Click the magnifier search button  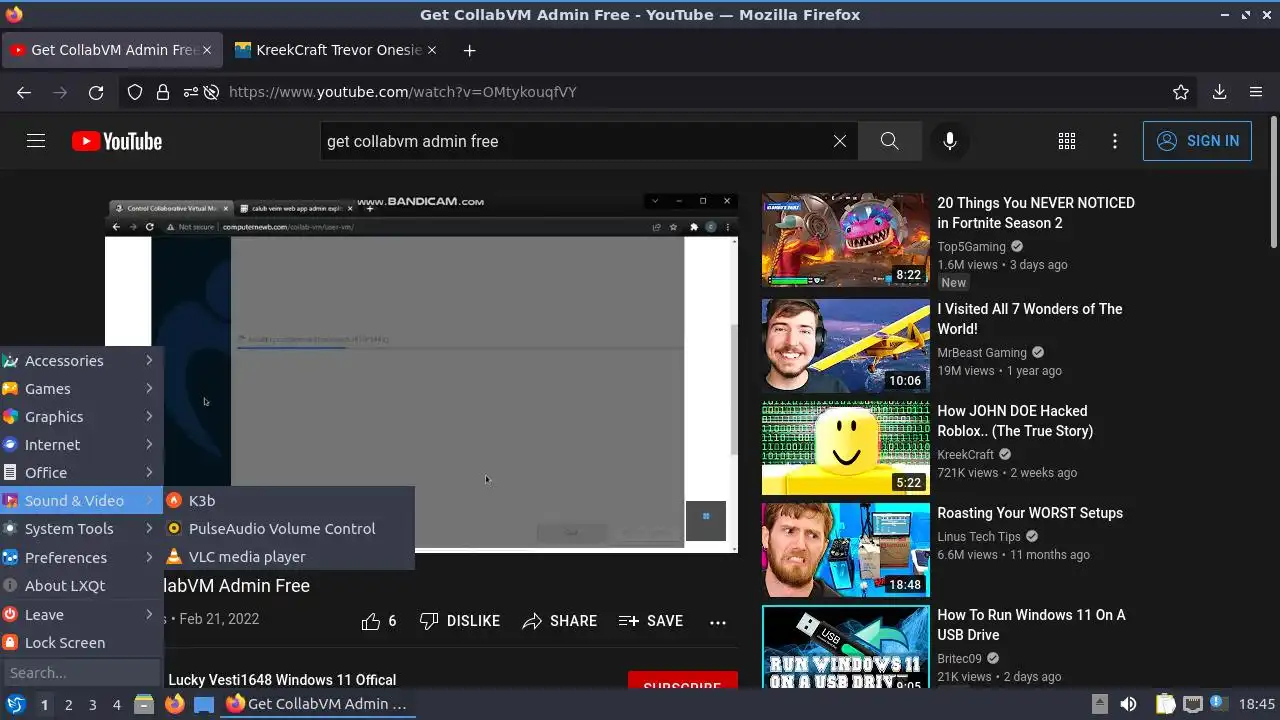click(889, 141)
